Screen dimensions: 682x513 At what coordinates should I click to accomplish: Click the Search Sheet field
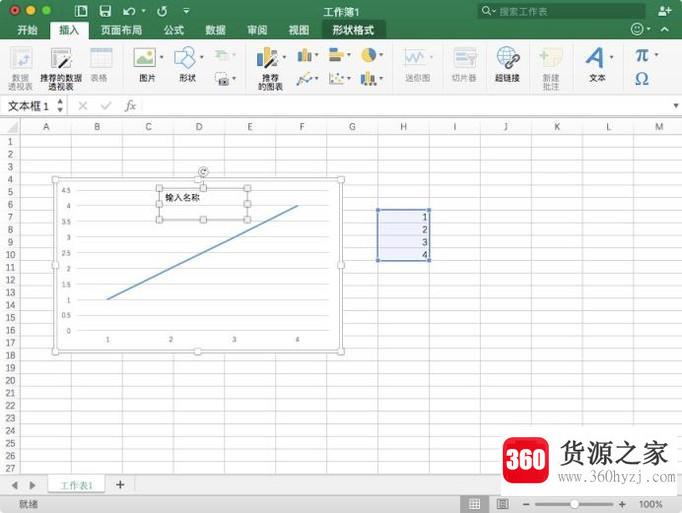pos(562,11)
